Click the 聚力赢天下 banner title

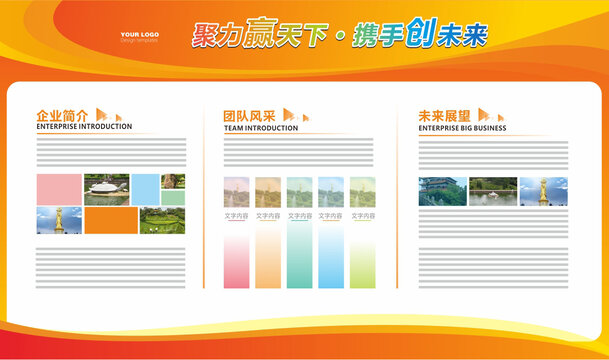pos(260,34)
